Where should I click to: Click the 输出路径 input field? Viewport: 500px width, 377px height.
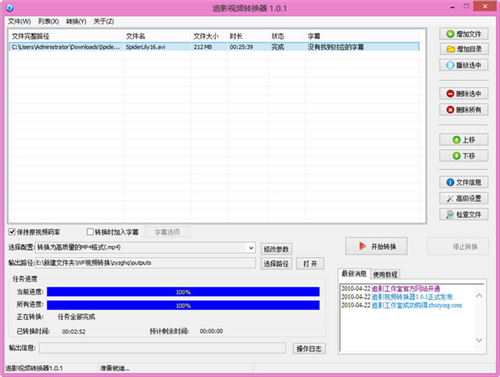[145, 263]
